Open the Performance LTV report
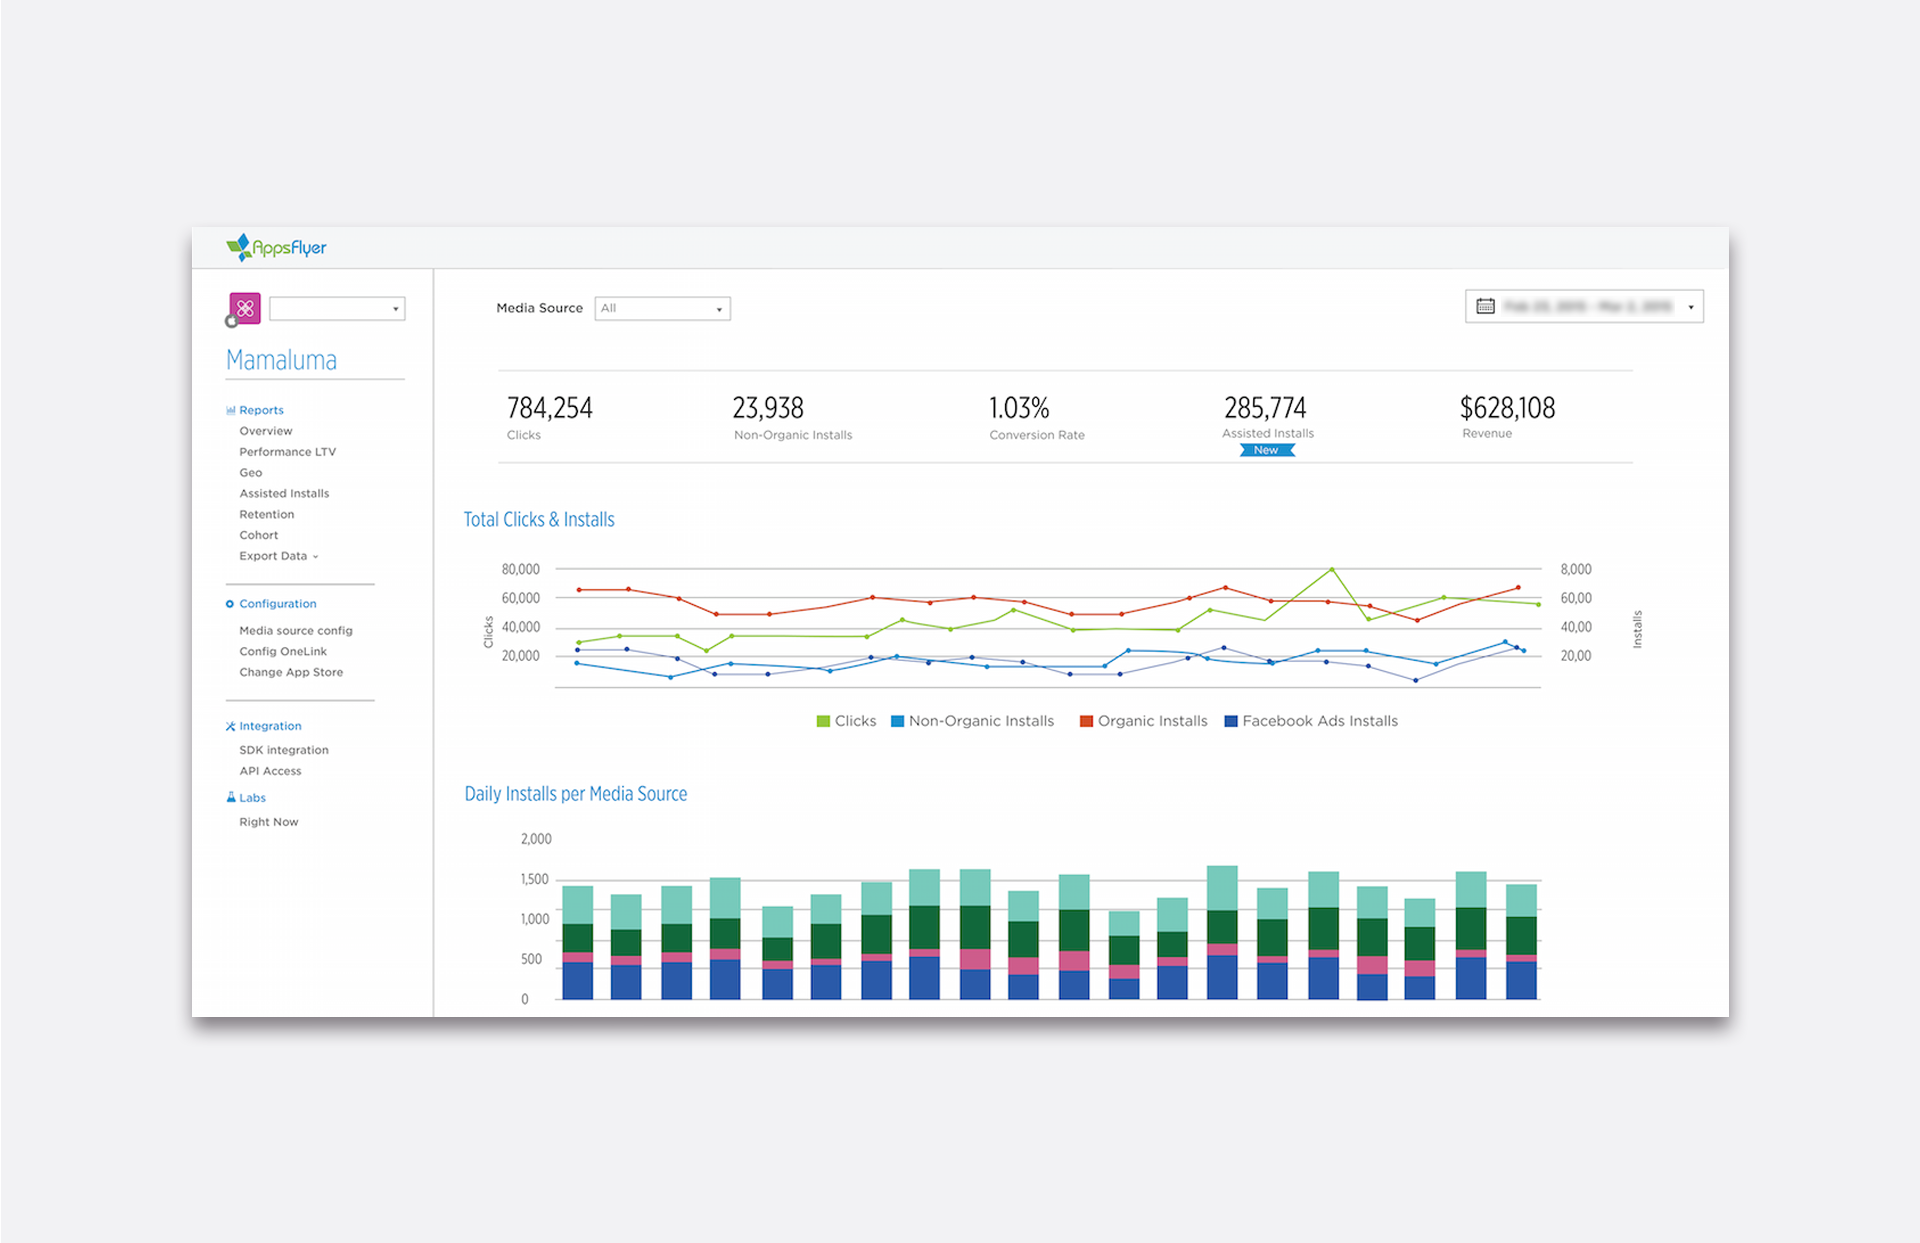The image size is (1920, 1243). point(287,452)
